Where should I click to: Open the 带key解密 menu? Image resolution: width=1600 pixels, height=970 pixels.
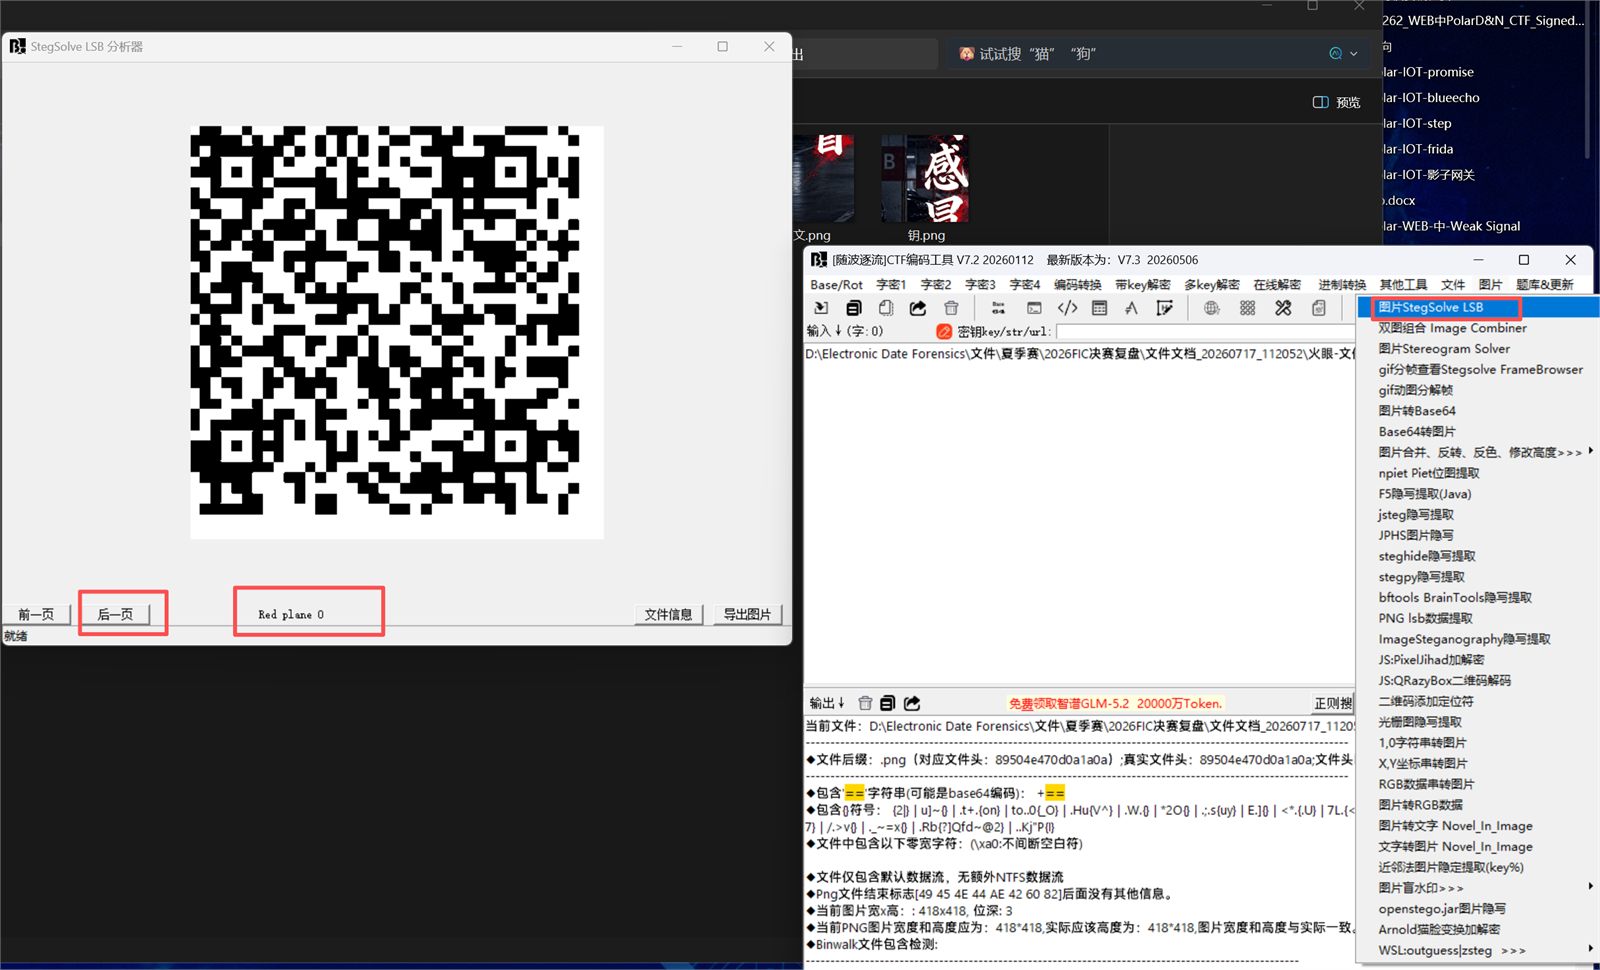click(1142, 285)
